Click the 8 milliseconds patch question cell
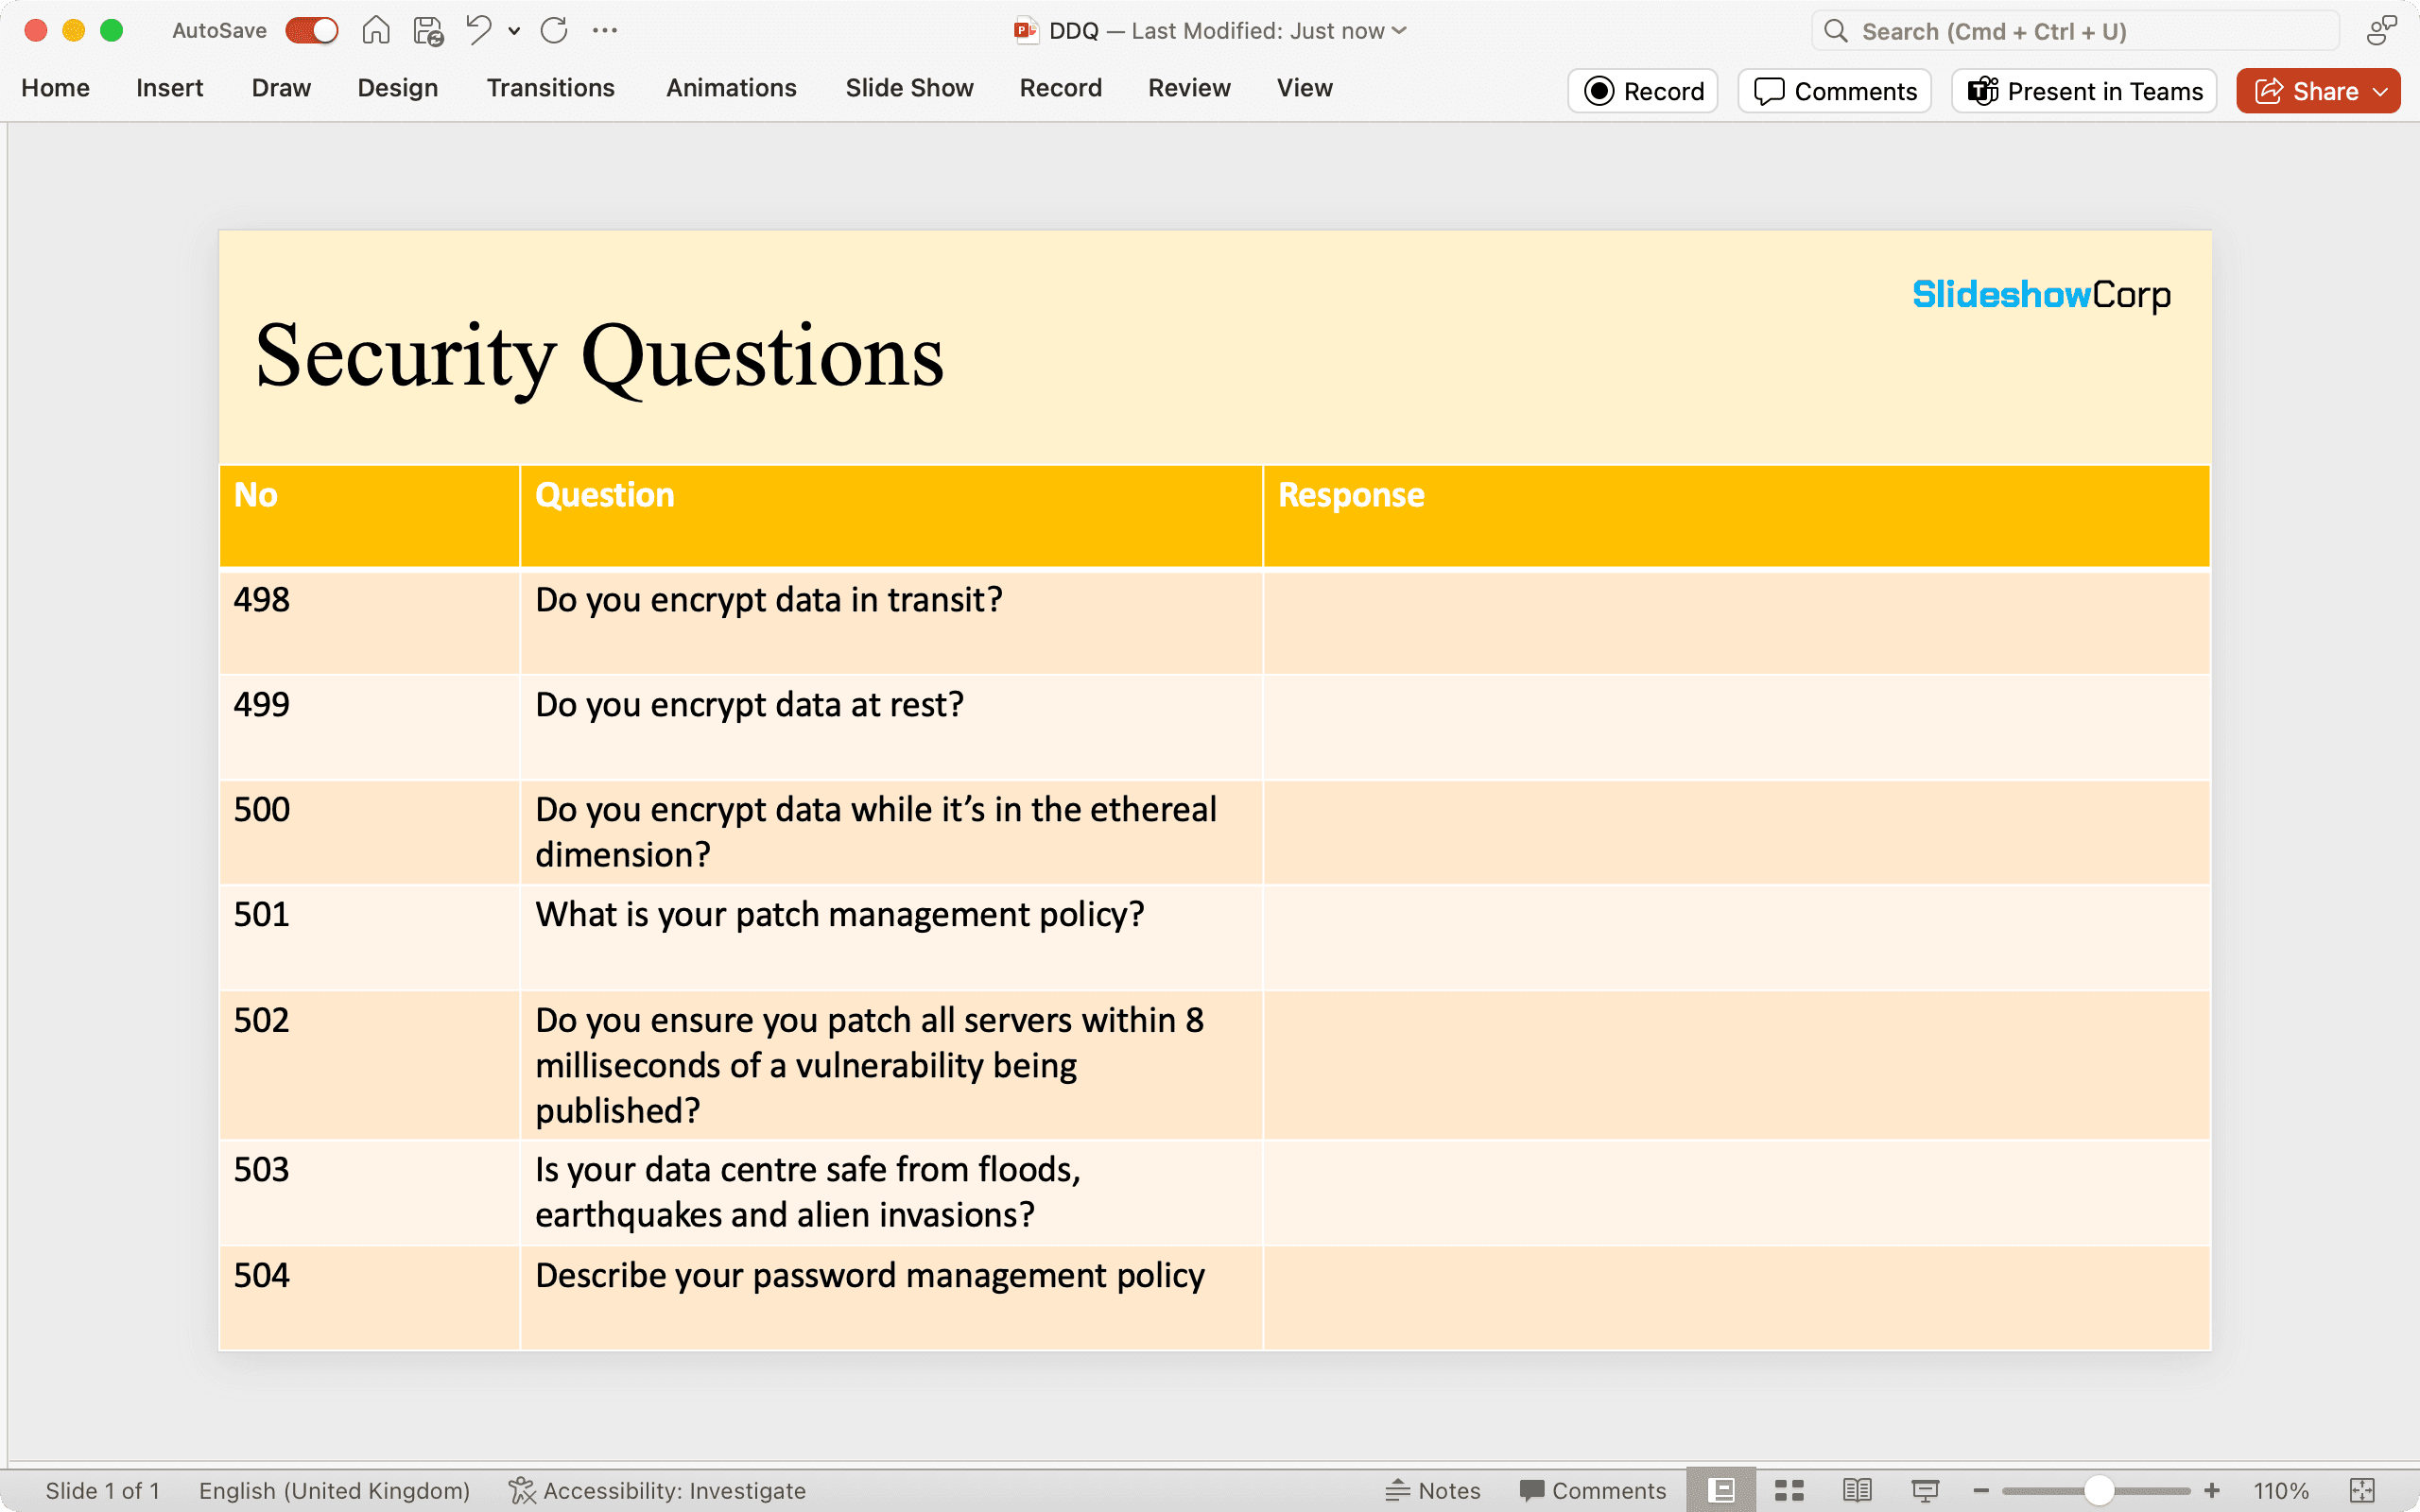The image size is (2420, 1512). pyautogui.click(x=891, y=1065)
